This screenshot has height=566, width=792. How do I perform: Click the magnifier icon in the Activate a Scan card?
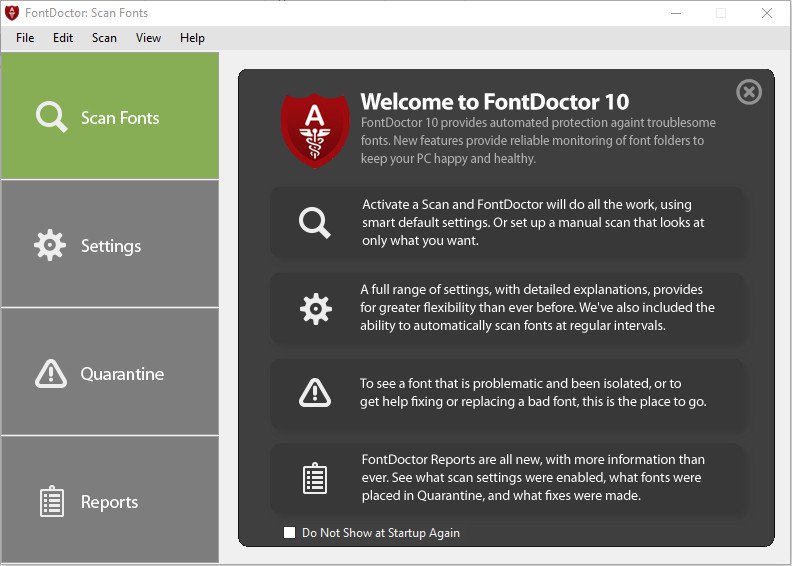point(314,222)
